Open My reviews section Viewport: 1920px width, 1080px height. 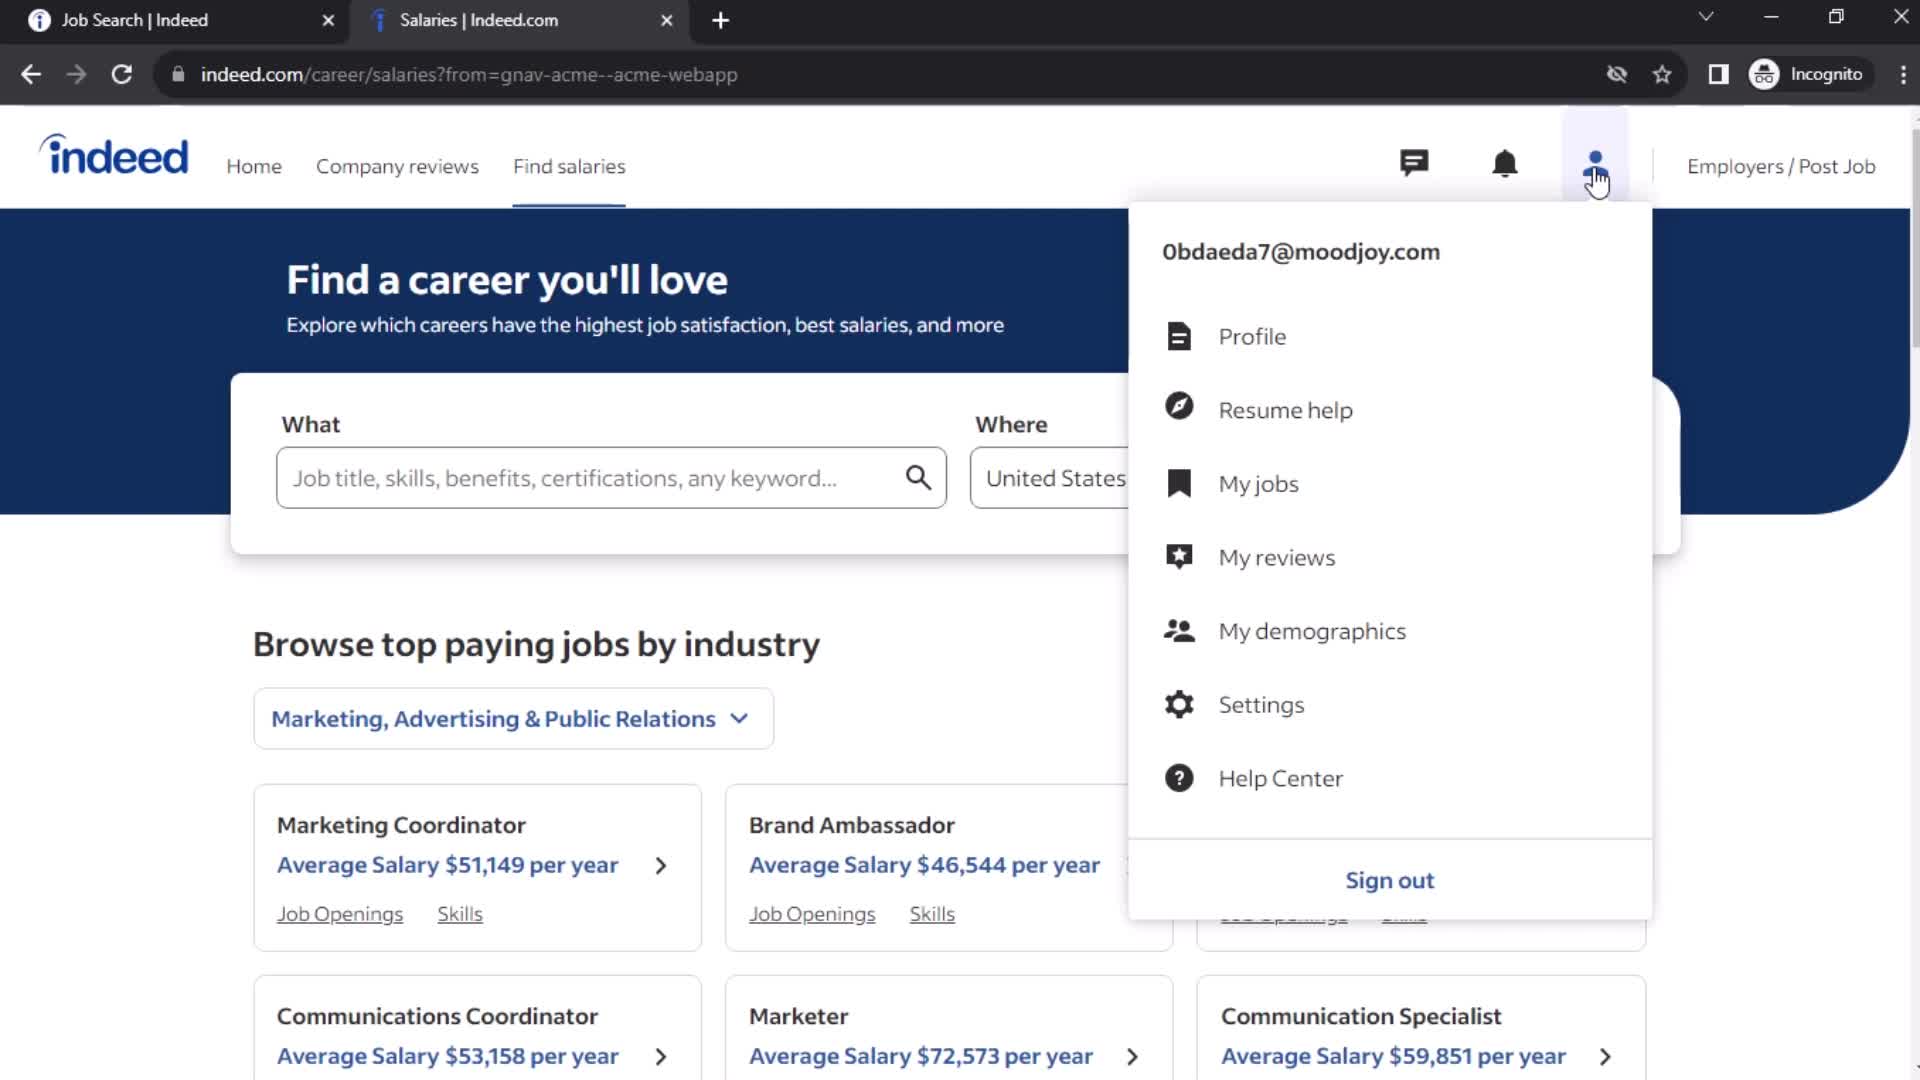tap(1276, 556)
